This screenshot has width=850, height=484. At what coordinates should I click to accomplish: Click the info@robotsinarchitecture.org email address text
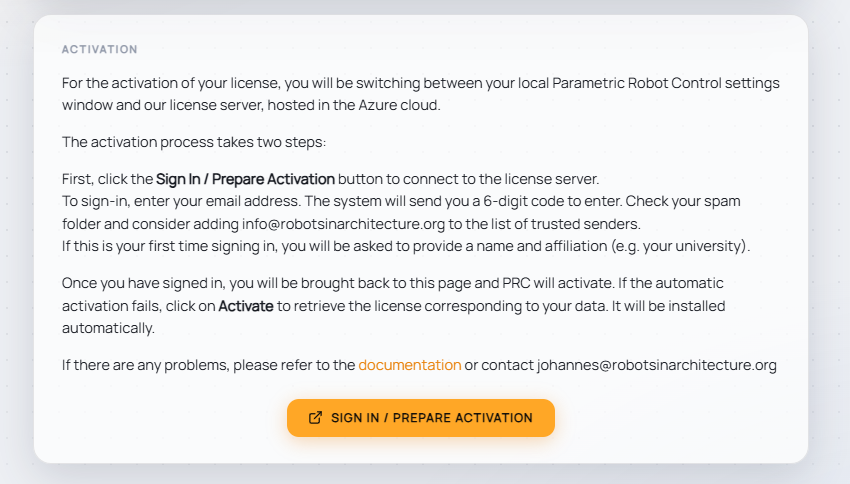(343, 224)
